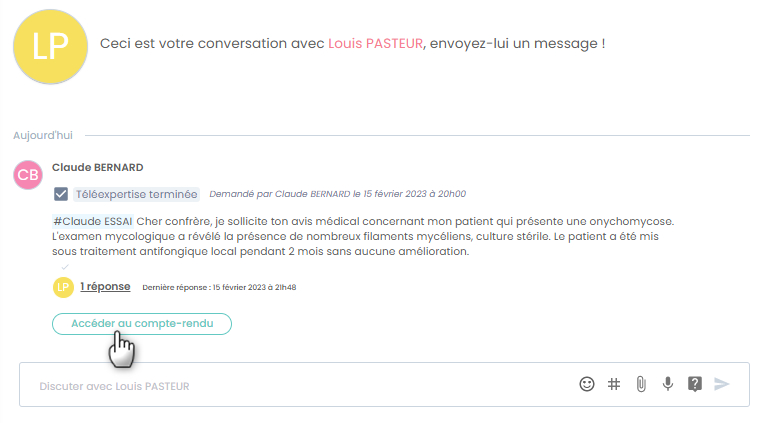765x423 pixels.
Task: Click the 'Accéder au compte-rendu' button
Action: coord(142,323)
